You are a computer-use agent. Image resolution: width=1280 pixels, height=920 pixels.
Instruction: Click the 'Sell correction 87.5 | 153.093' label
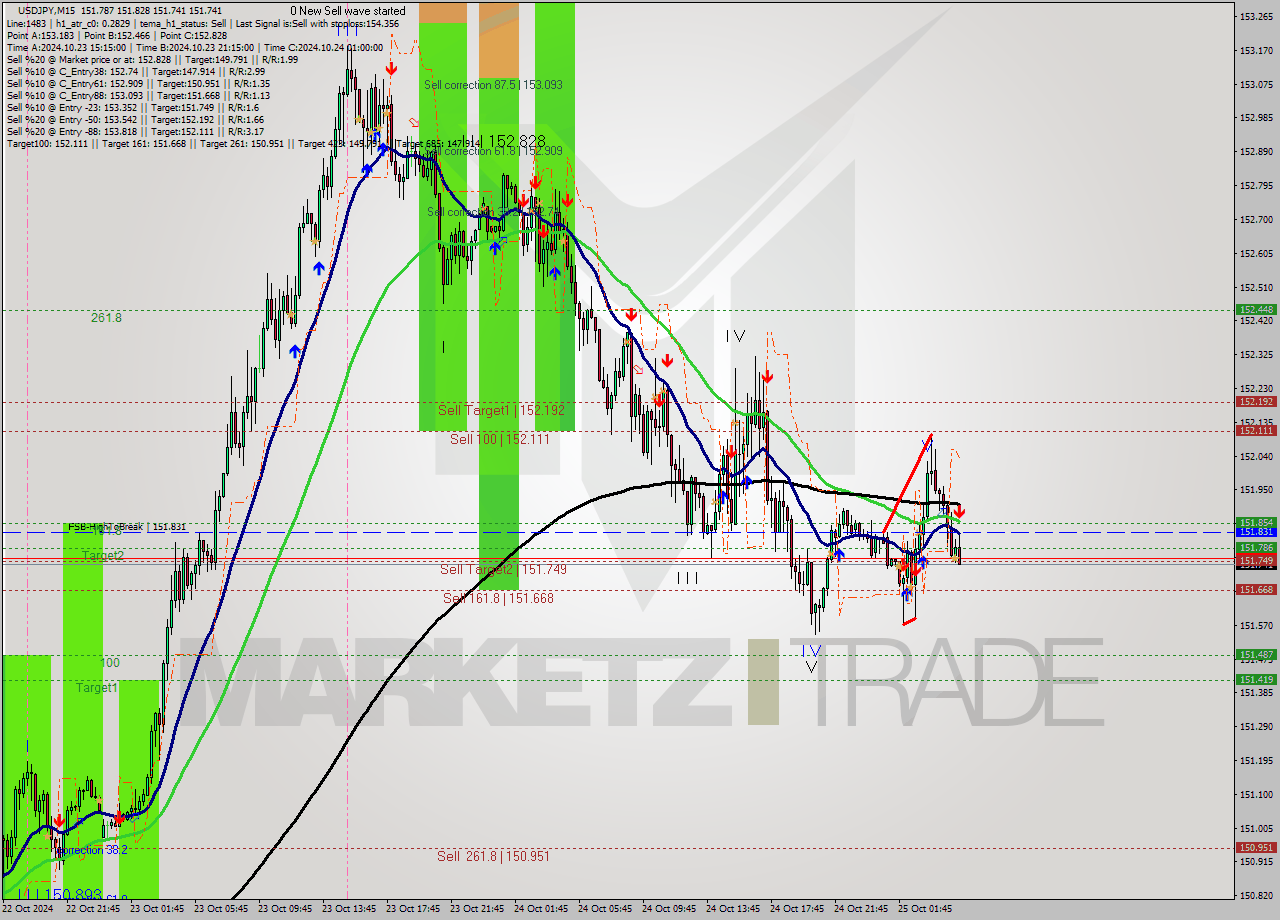point(493,85)
